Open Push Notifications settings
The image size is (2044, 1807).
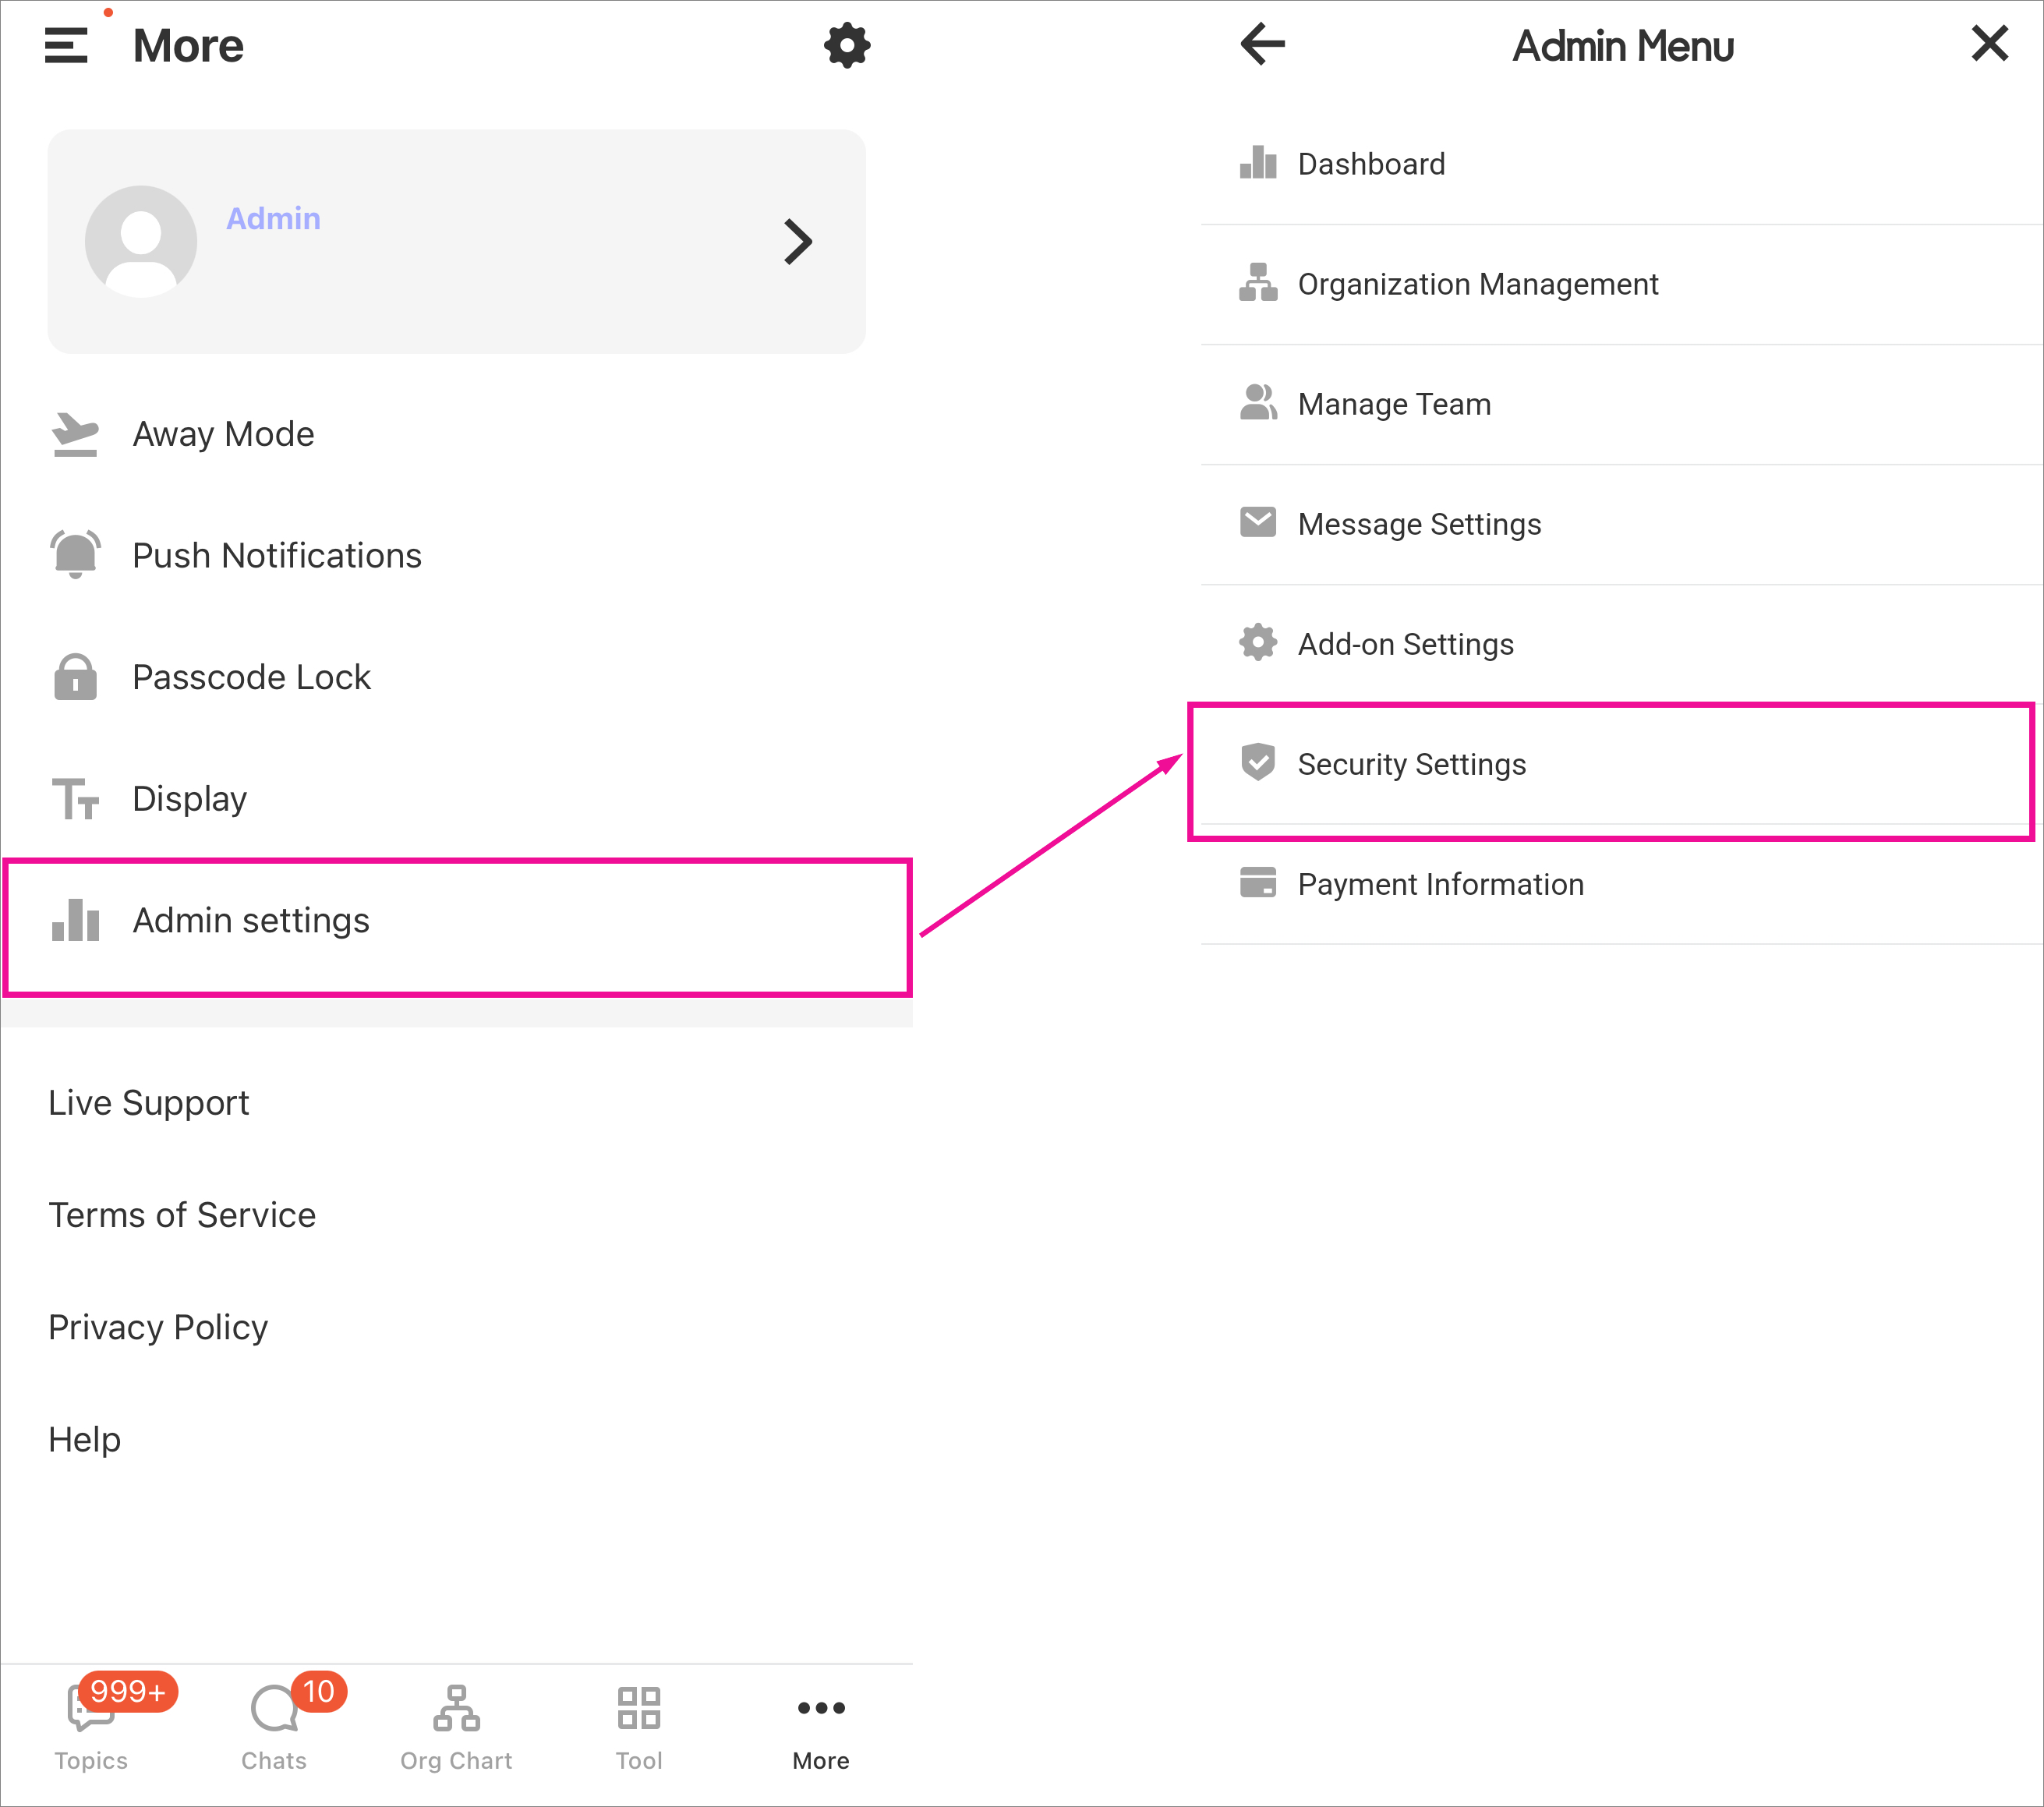(x=277, y=555)
